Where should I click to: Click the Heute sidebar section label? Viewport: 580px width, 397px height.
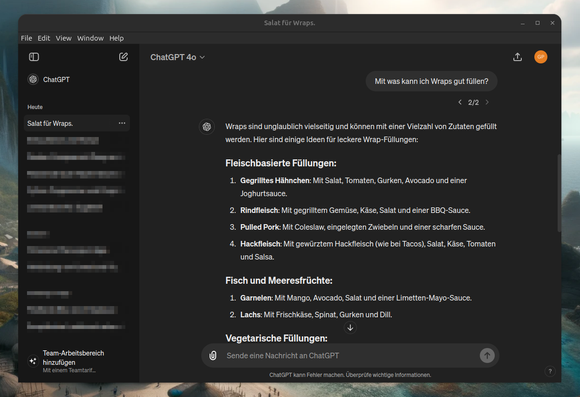pyautogui.click(x=35, y=107)
